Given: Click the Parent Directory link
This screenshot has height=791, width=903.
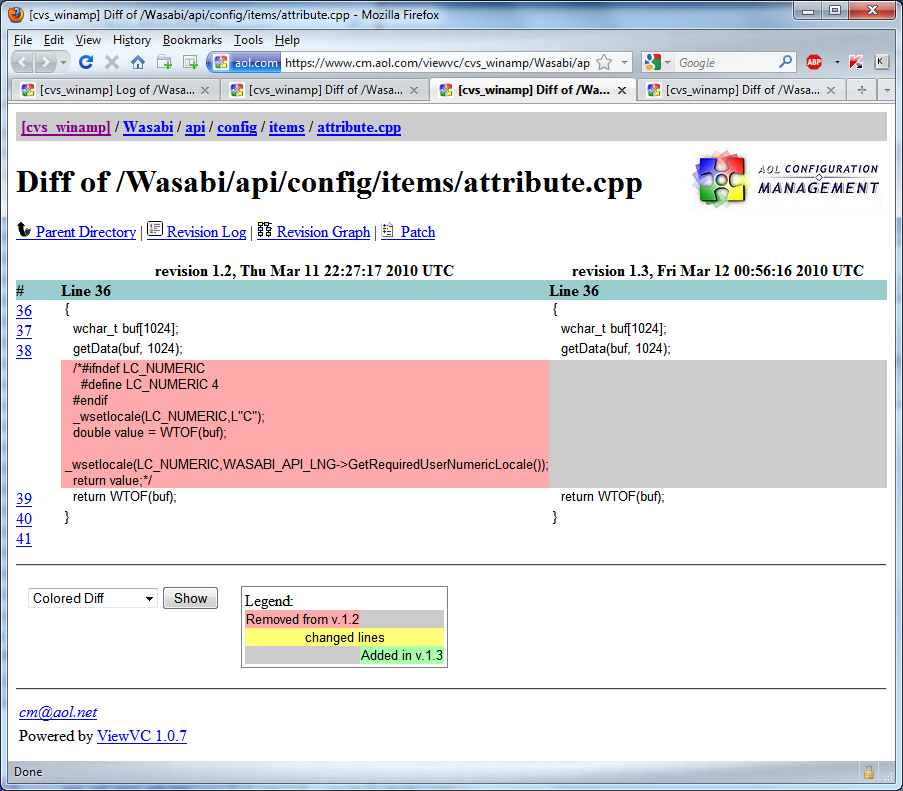Looking at the screenshot, I should [x=85, y=232].
